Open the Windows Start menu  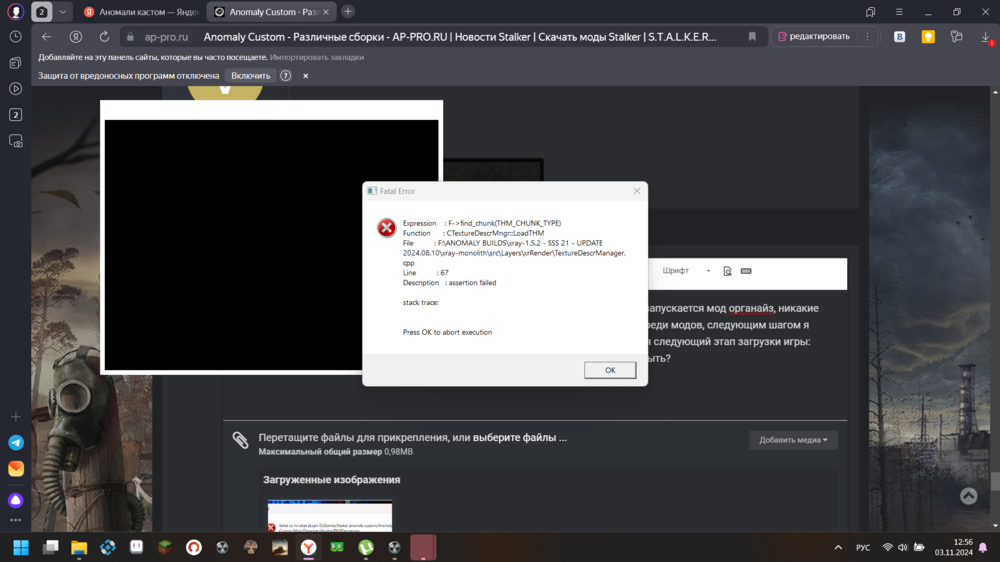coord(21,547)
